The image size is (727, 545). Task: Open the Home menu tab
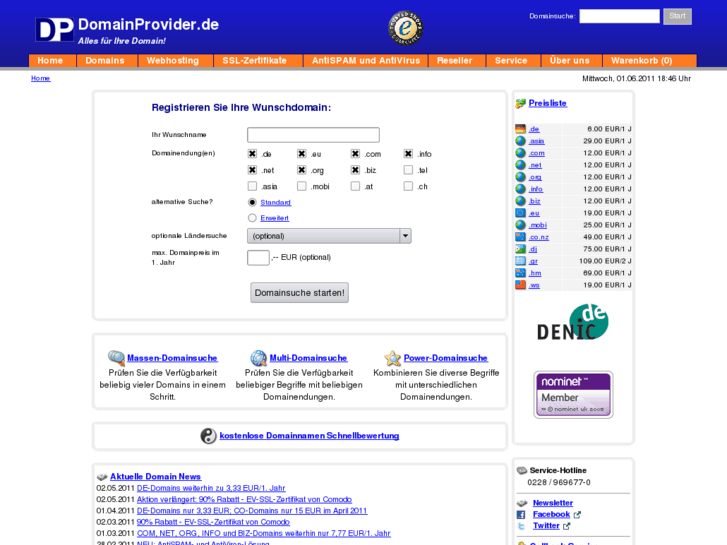pos(50,61)
